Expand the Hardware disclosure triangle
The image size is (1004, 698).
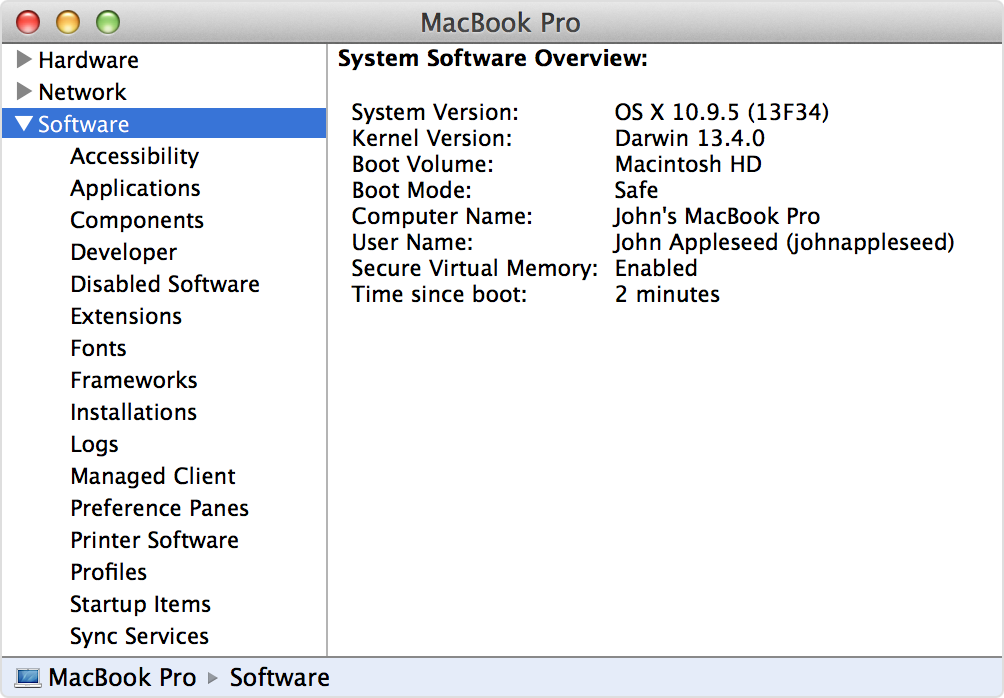click(x=24, y=60)
